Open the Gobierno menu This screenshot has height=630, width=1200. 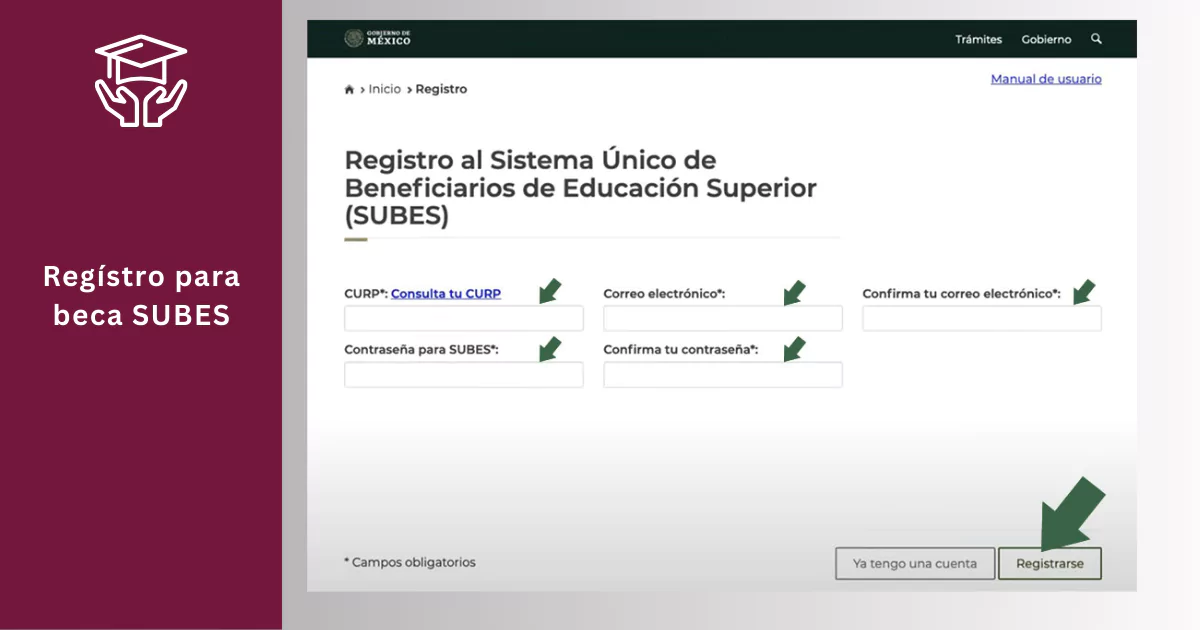[x=1046, y=39]
